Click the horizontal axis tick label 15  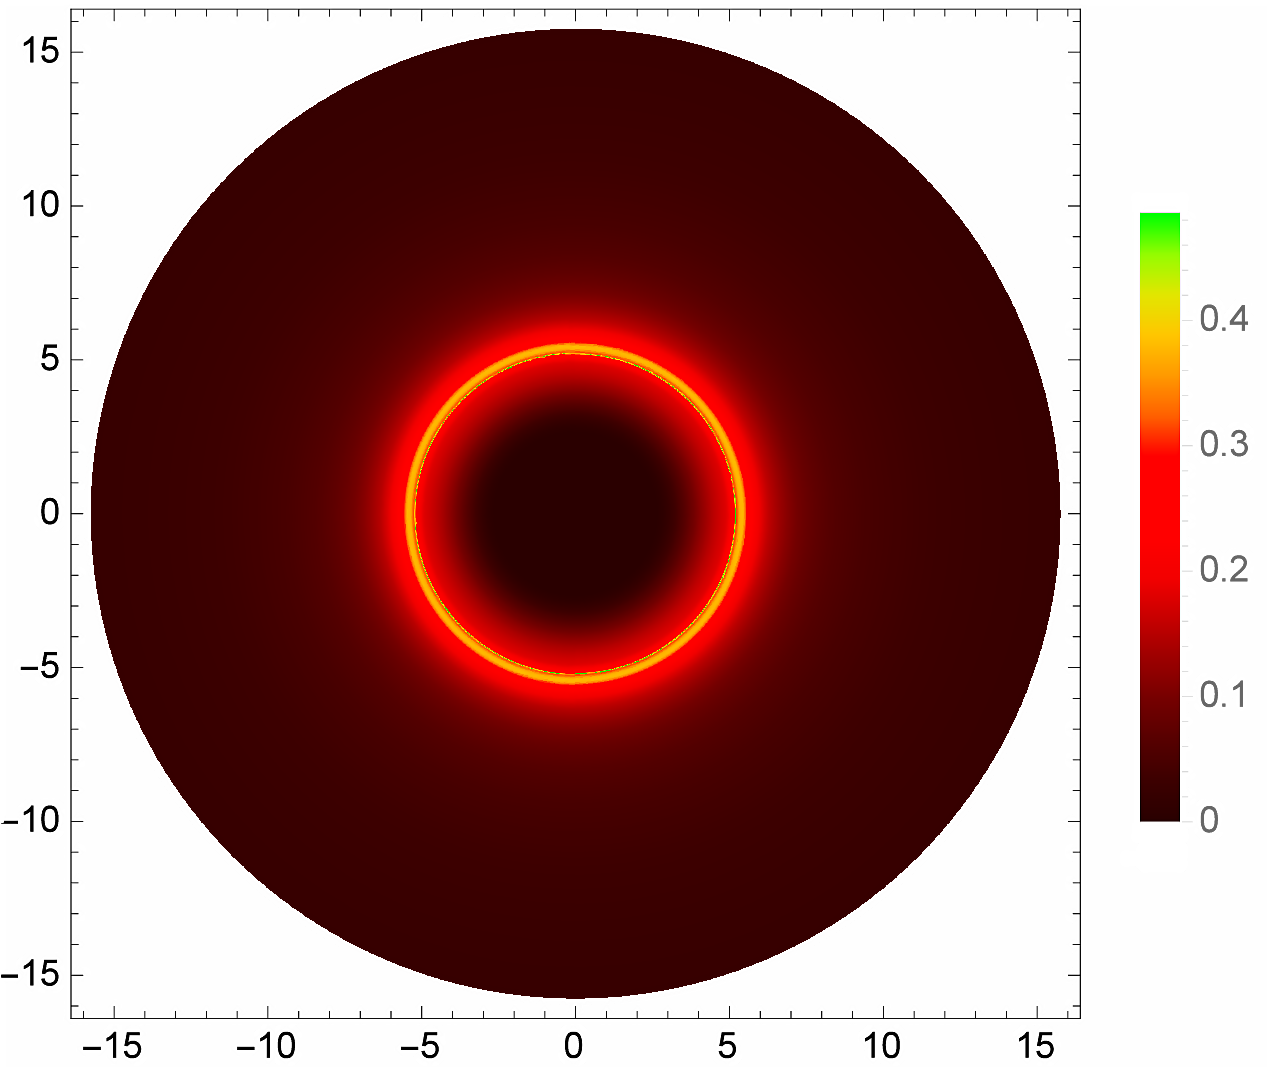[1037, 1047]
